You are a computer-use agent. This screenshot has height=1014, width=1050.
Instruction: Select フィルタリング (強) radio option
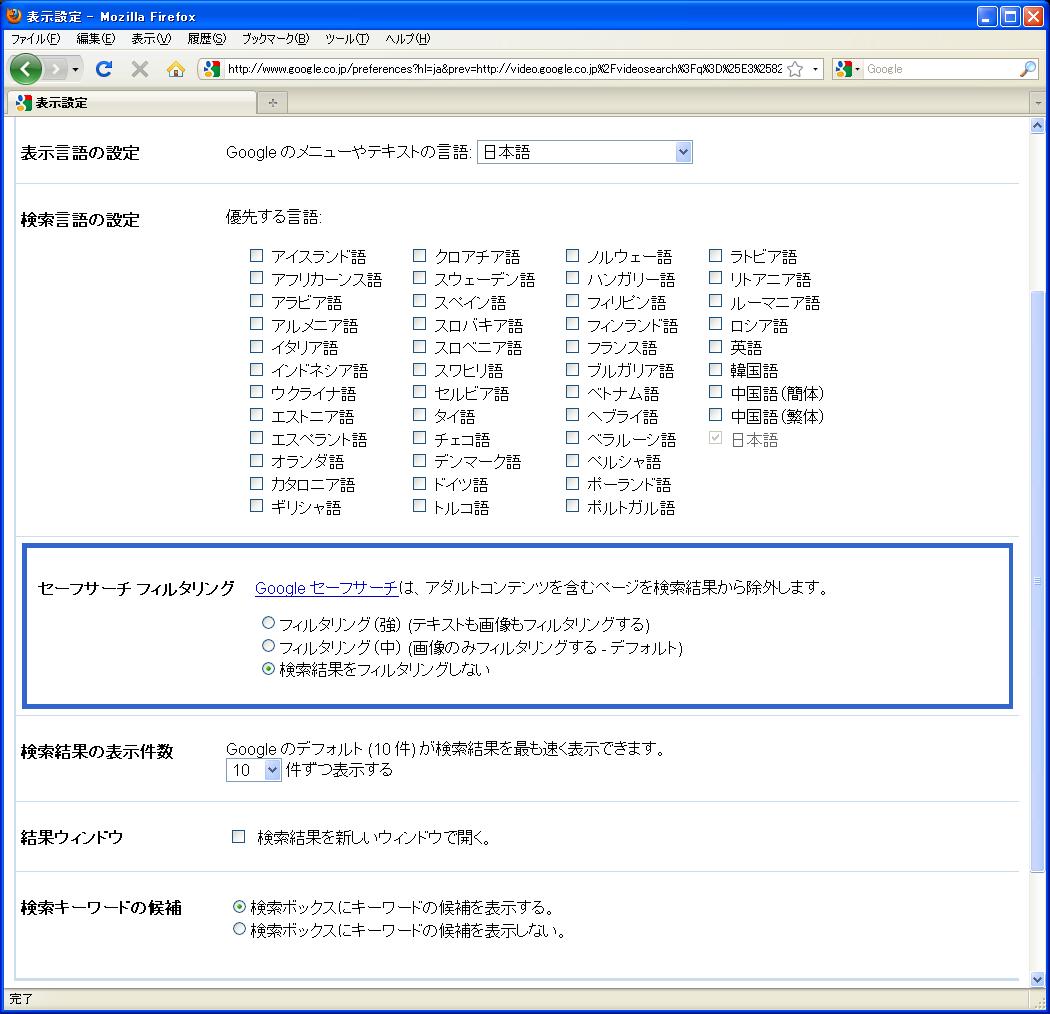coord(269,623)
